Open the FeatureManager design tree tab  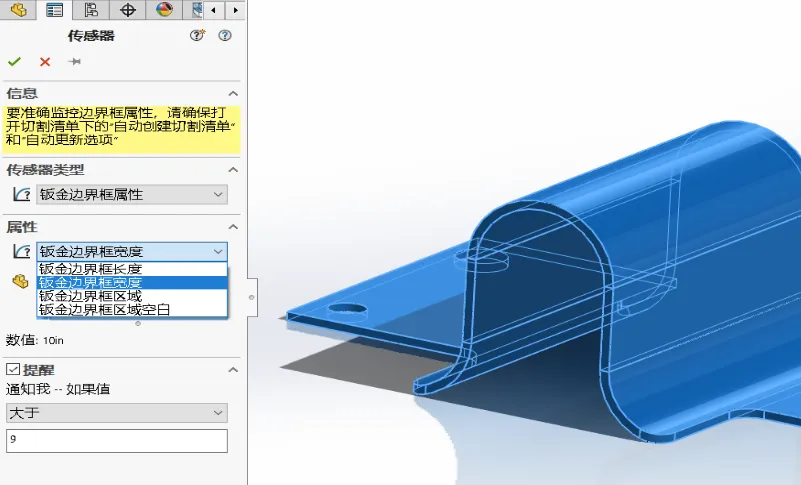click(18, 10)
